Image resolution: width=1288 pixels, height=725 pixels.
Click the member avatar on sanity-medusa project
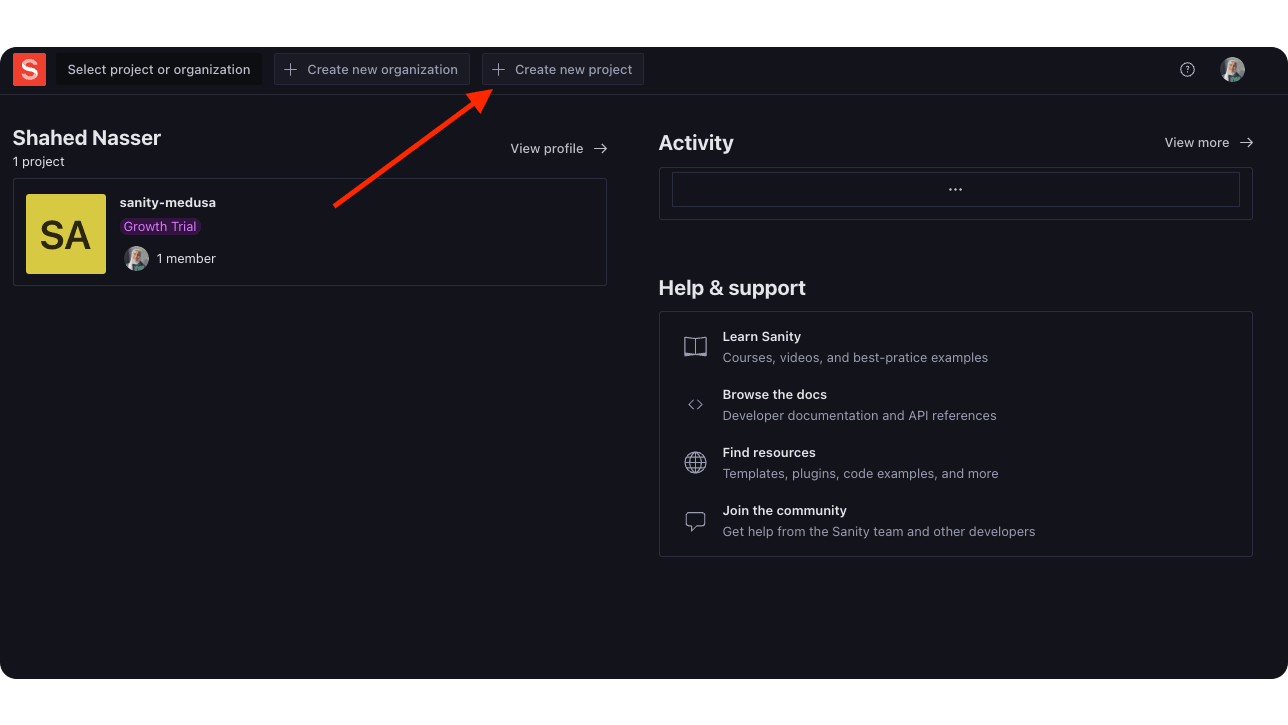tap(136, 258)
